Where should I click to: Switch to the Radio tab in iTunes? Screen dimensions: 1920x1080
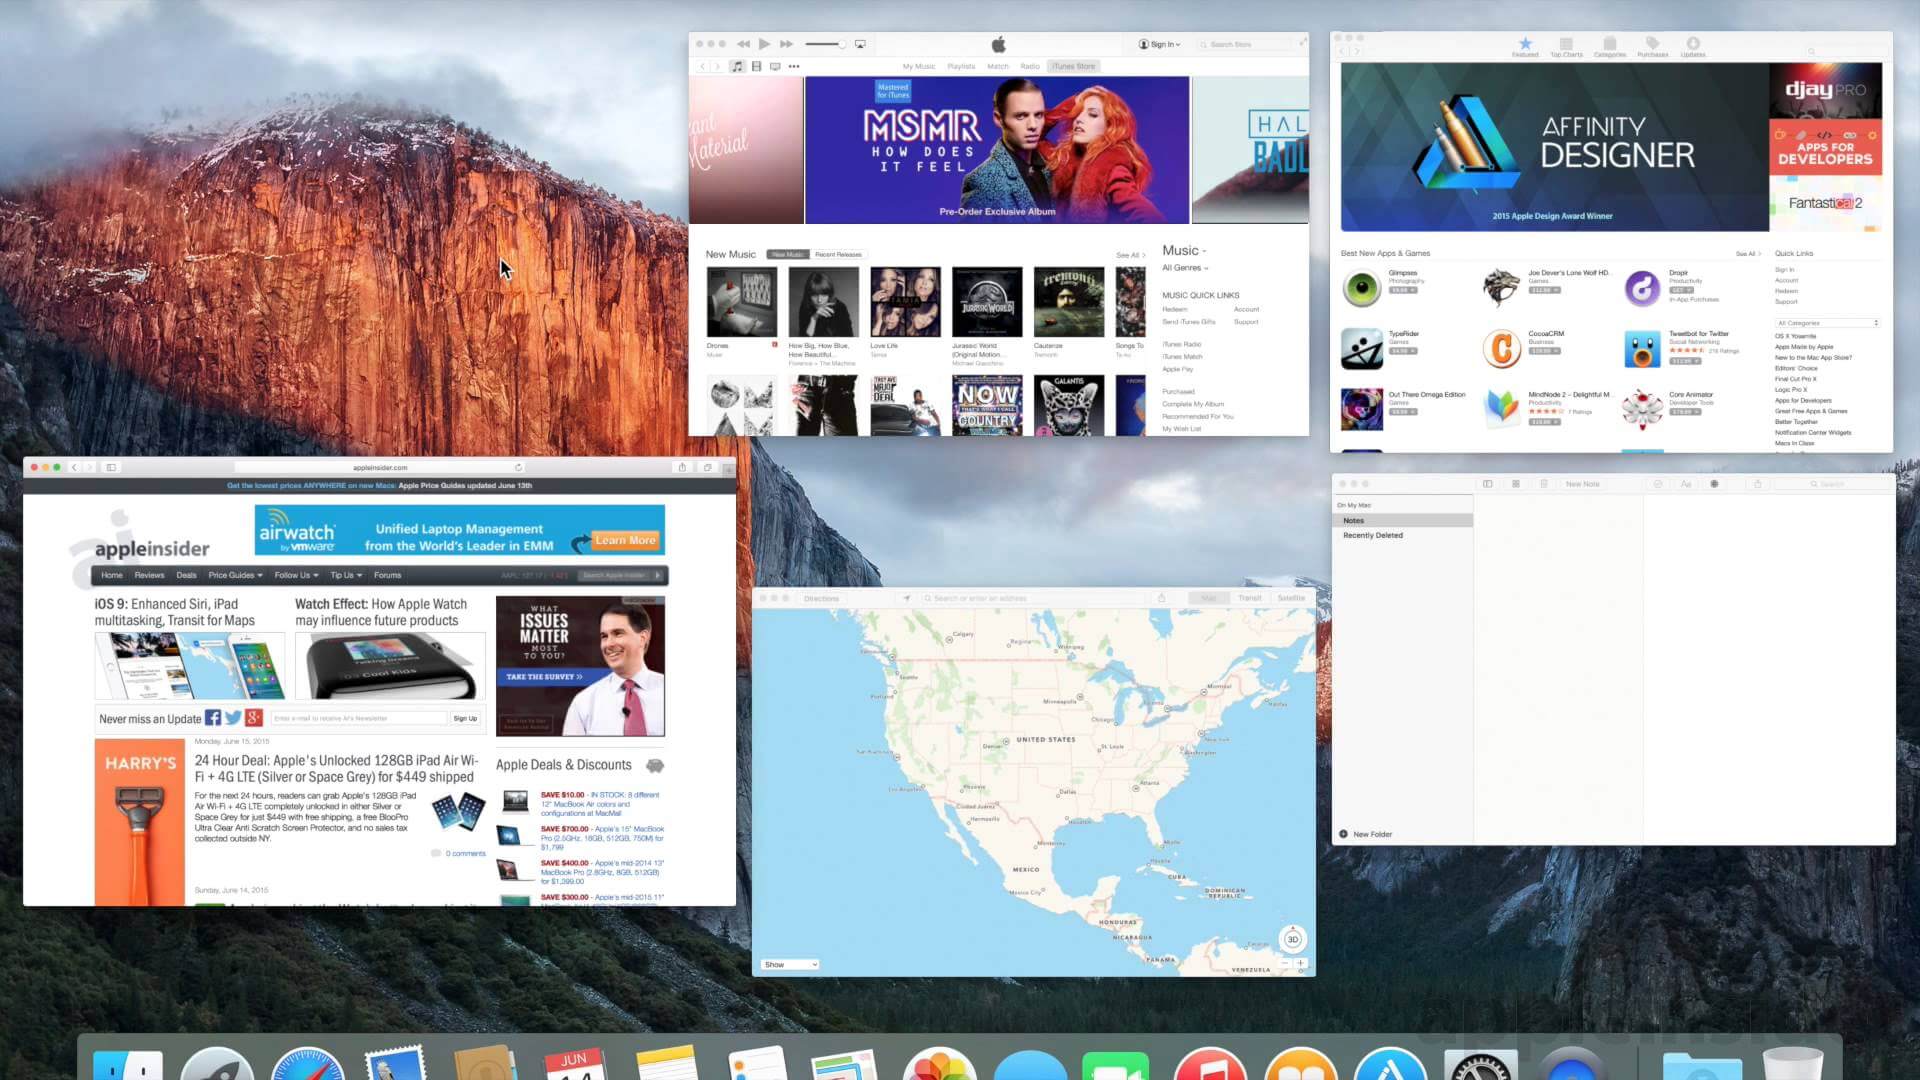tap(1030, 66)
